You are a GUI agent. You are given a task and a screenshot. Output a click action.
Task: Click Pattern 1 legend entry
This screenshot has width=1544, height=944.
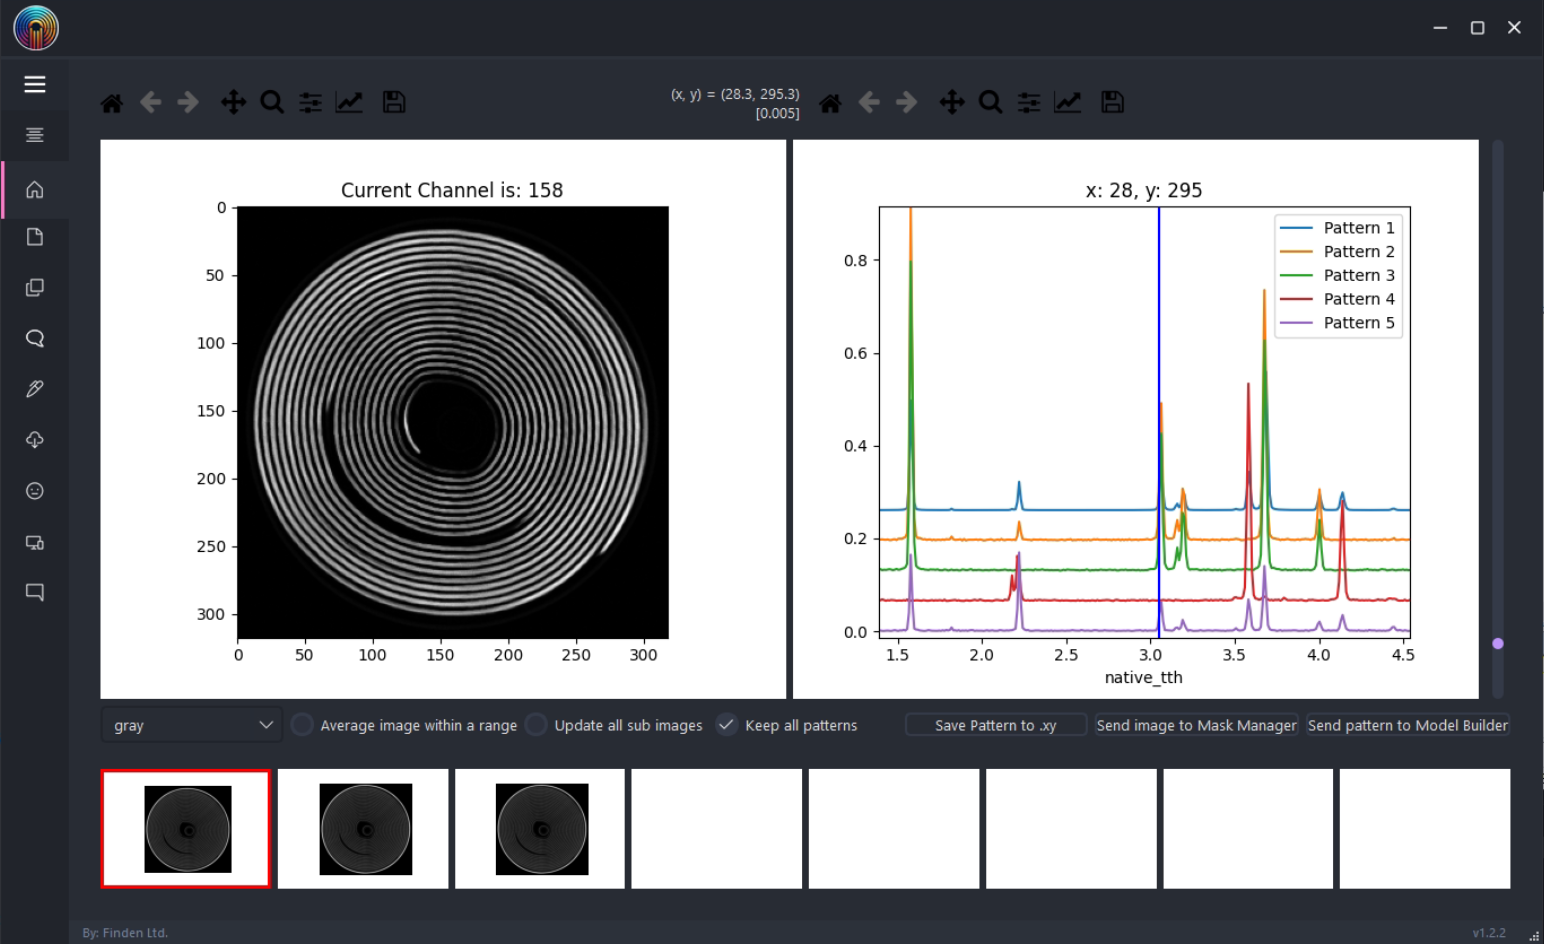tap(1338, 228)
